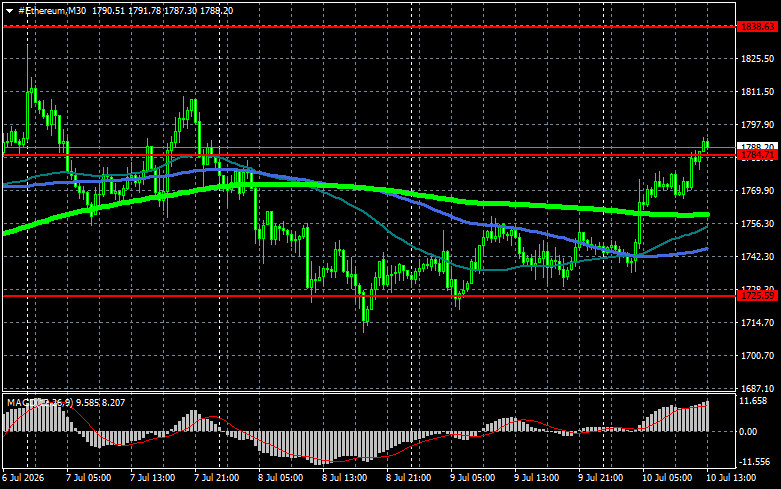The width and height of the screenshot is (781, 489).
Task: Click the current price tag 1788.20
Action: point(758,146)
